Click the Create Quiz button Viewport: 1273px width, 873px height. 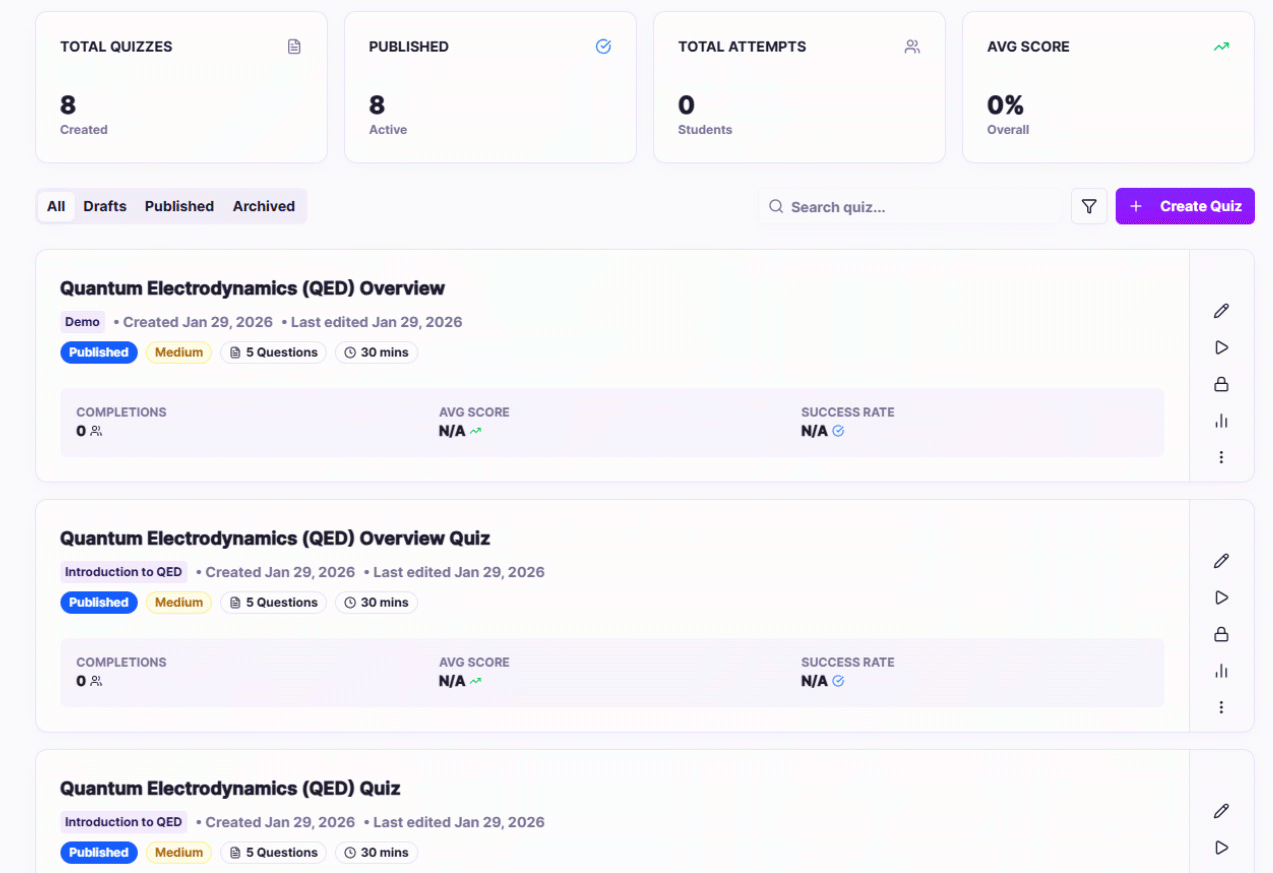click(x=1185, y=206)
